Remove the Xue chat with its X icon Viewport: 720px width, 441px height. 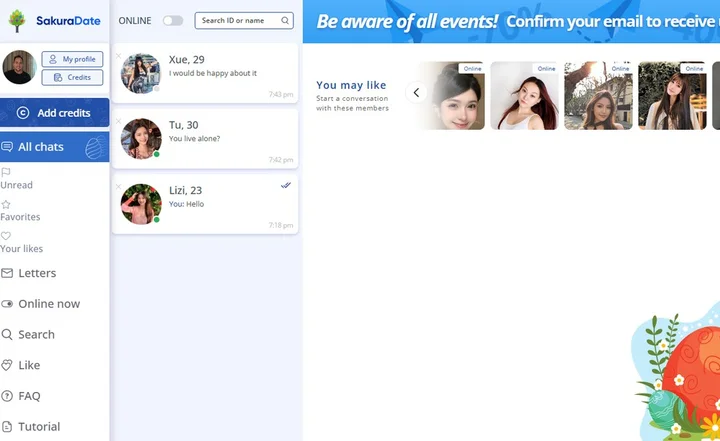pos(118,56)
